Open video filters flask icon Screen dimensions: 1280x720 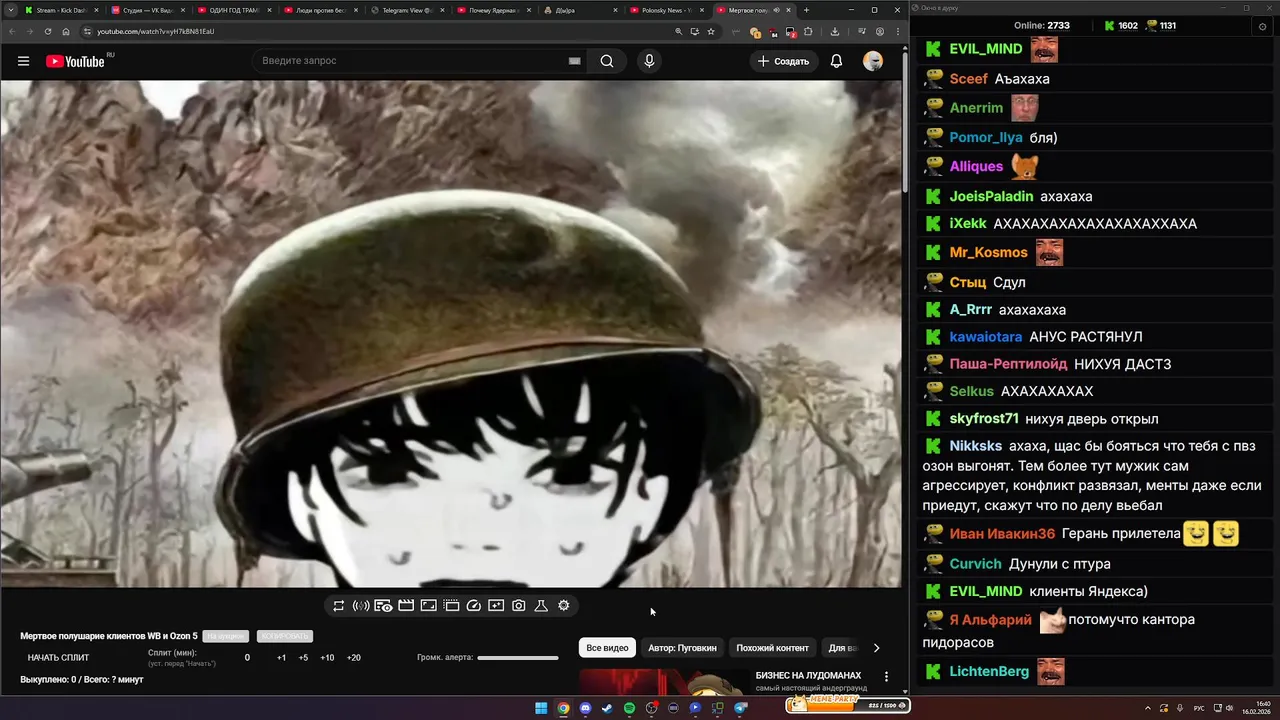541,606
